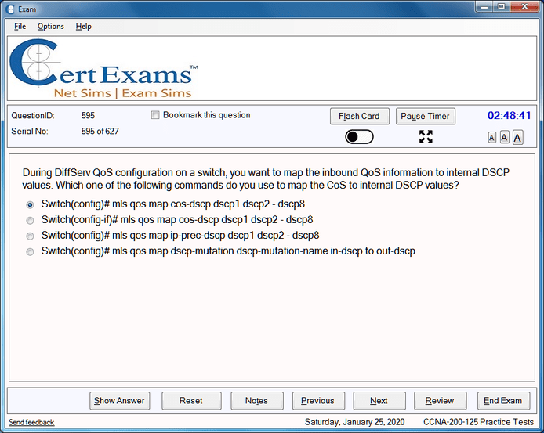This screenshot has width=544, height=433.
Task: Click the Exam window title bar icon
Action: pyautogui.click(x=10, y=9)
